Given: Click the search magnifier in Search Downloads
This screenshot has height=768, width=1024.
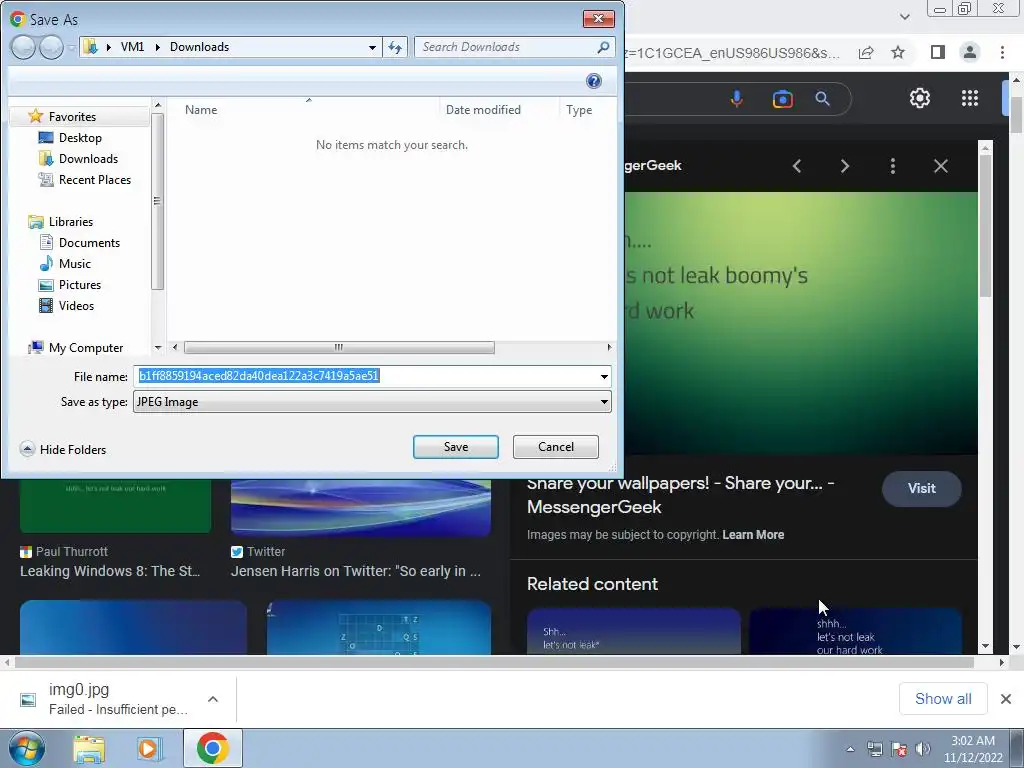Looking at the screenshot, I should tap(603, 47).
